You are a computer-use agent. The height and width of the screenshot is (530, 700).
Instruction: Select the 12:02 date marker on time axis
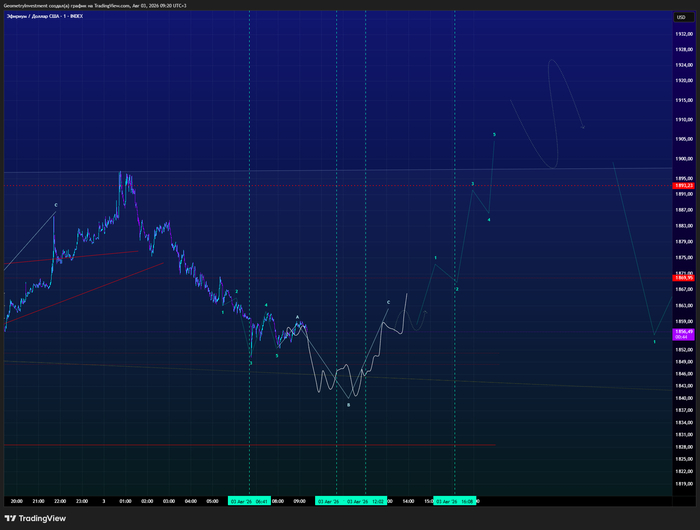tap(365, 501)
